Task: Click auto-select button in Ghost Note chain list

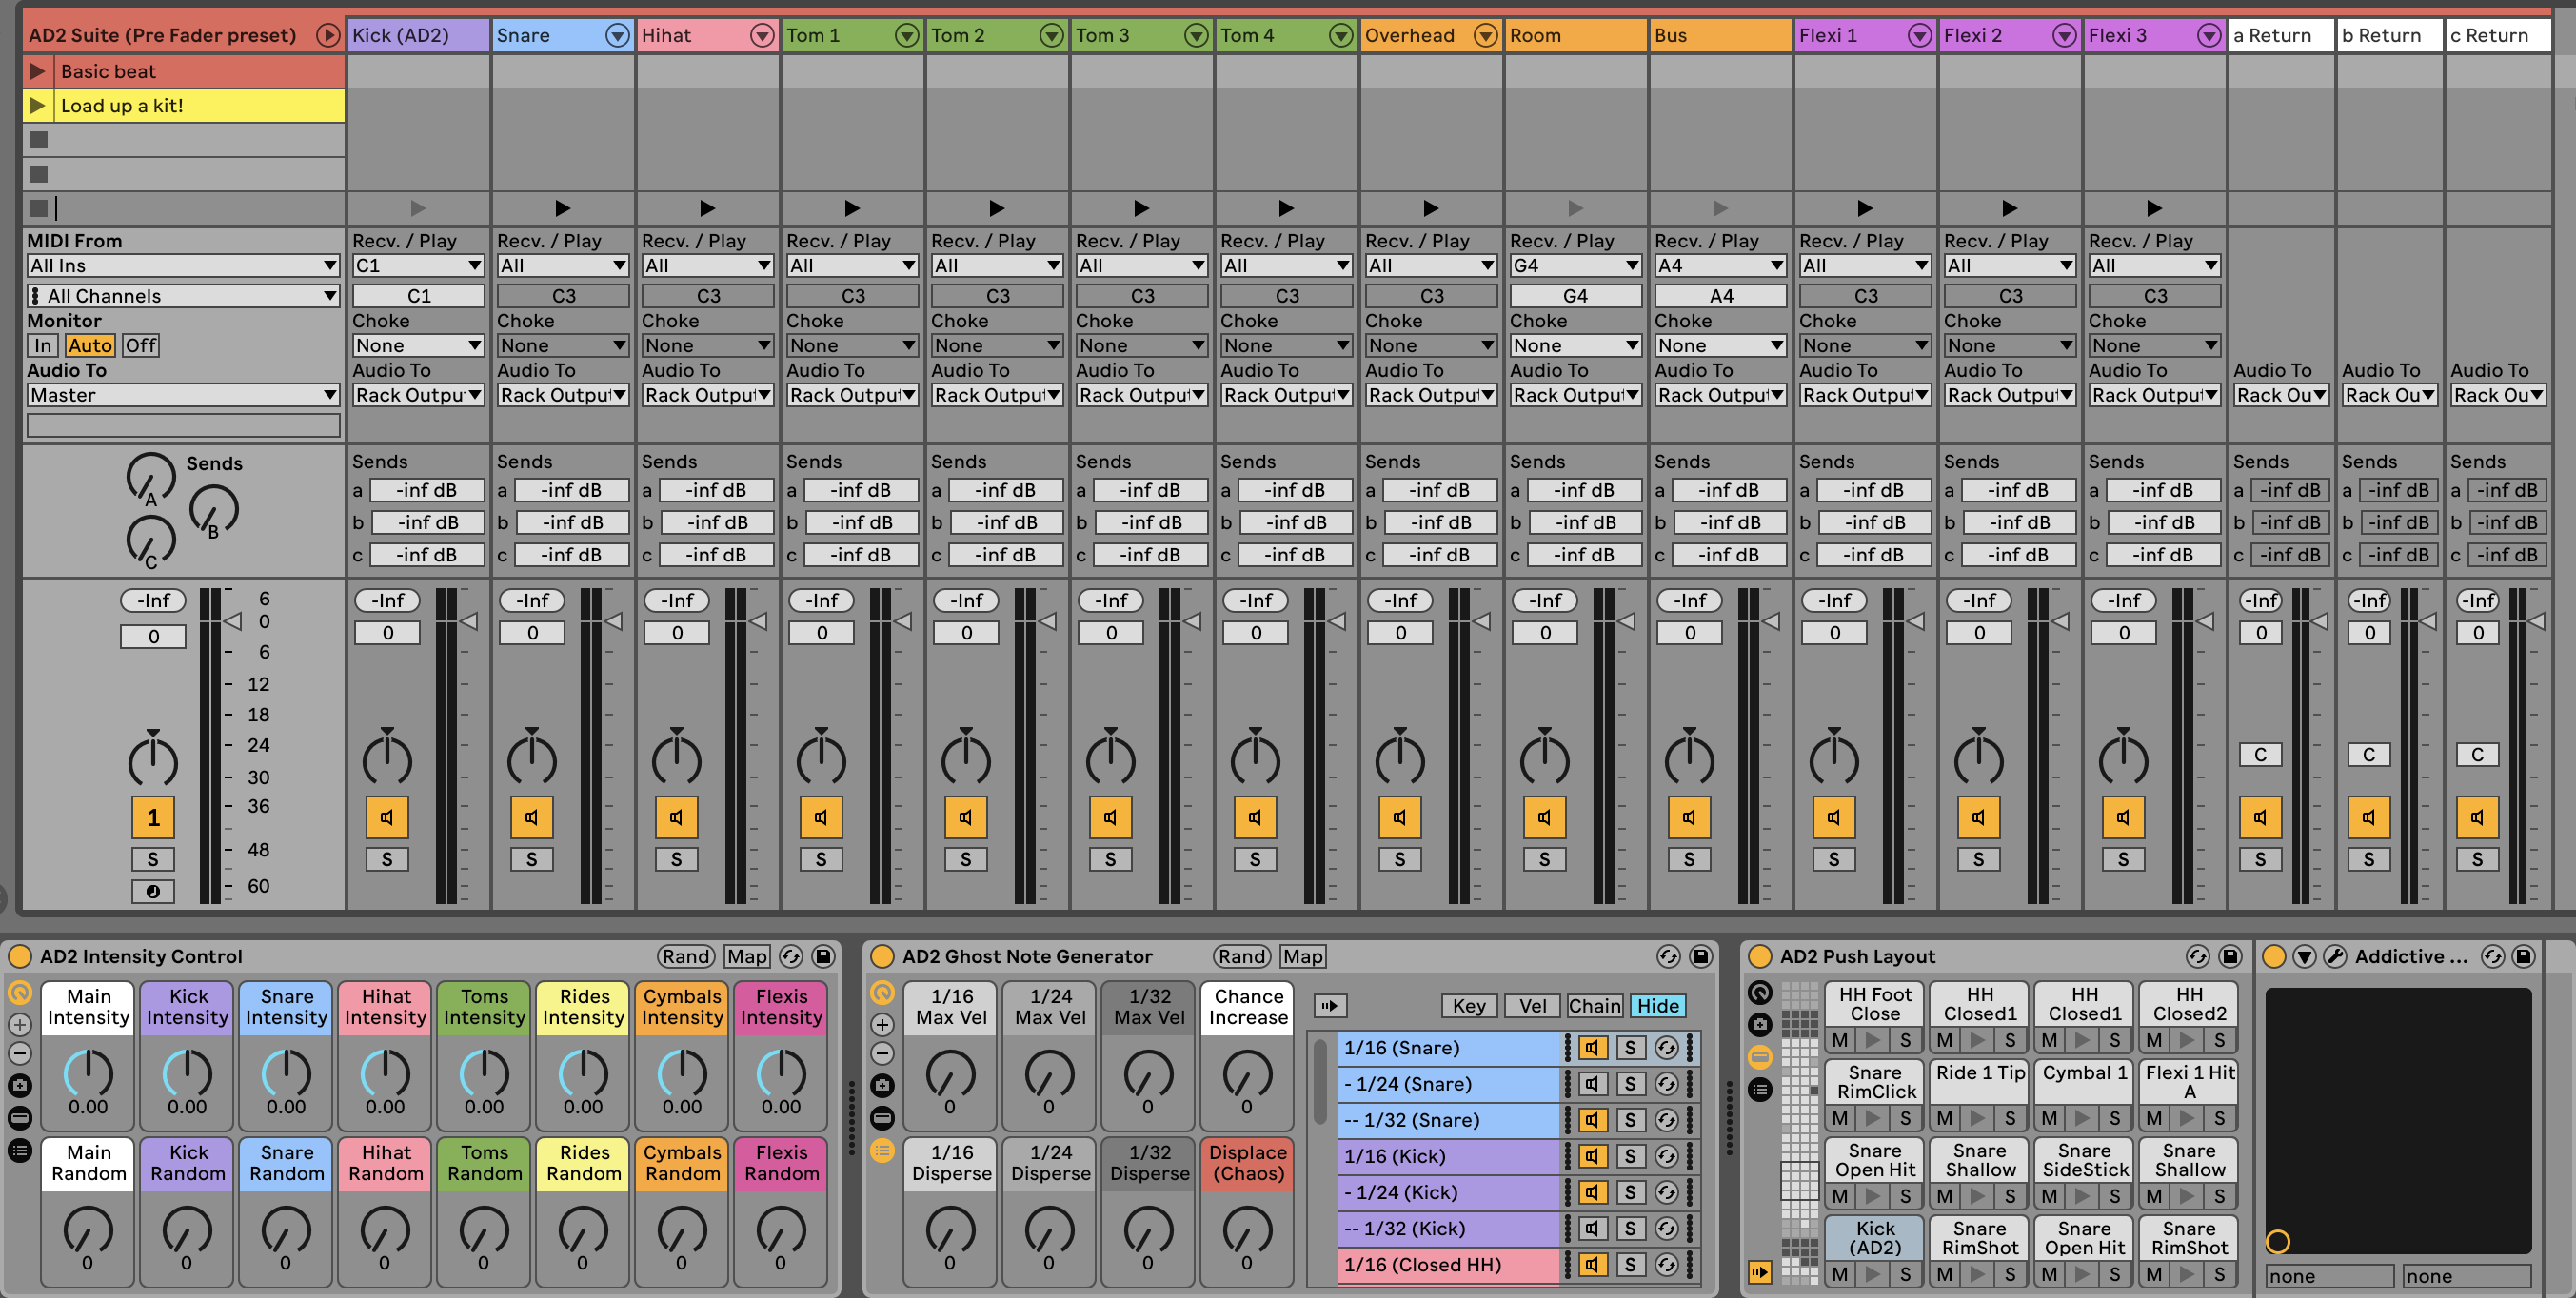Action: click(x=1330, y=1006)
